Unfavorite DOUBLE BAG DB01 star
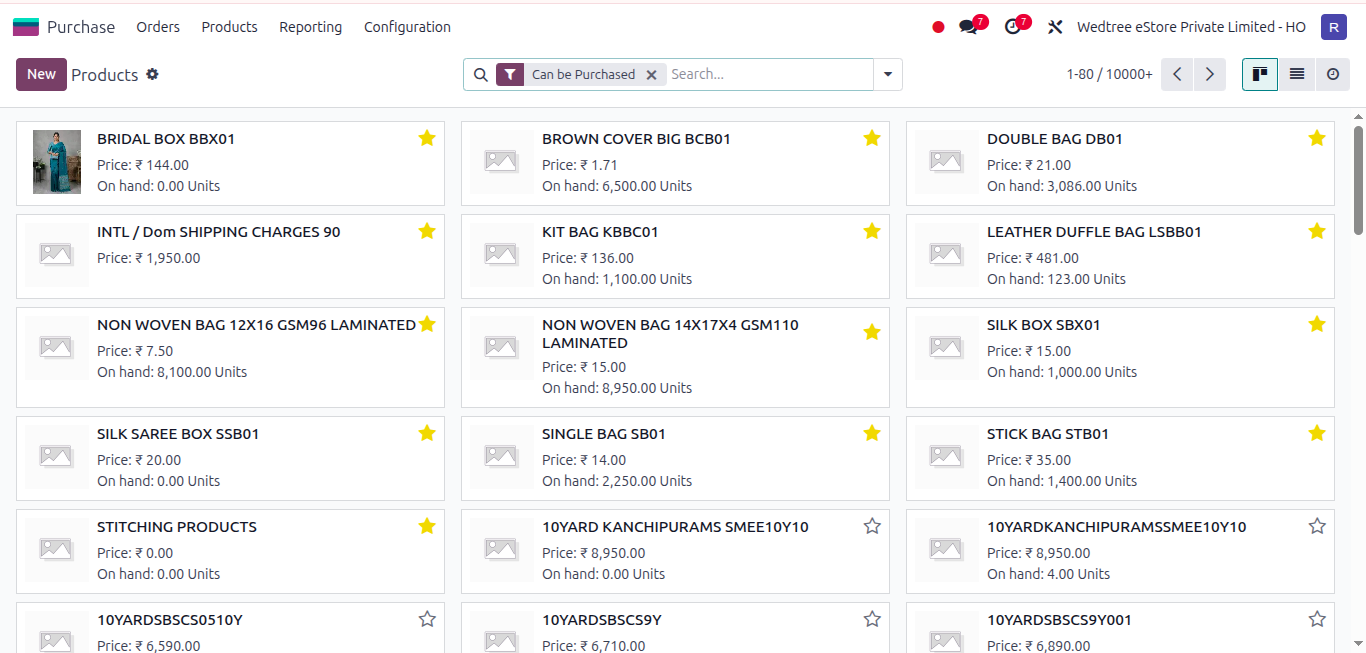 point(1317,138)
